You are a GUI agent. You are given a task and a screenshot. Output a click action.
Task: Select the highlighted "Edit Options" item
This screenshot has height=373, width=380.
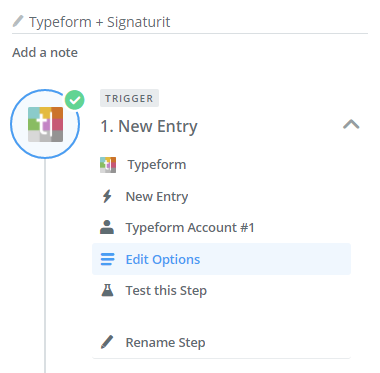pyautogui.click(x=221, y=259)
